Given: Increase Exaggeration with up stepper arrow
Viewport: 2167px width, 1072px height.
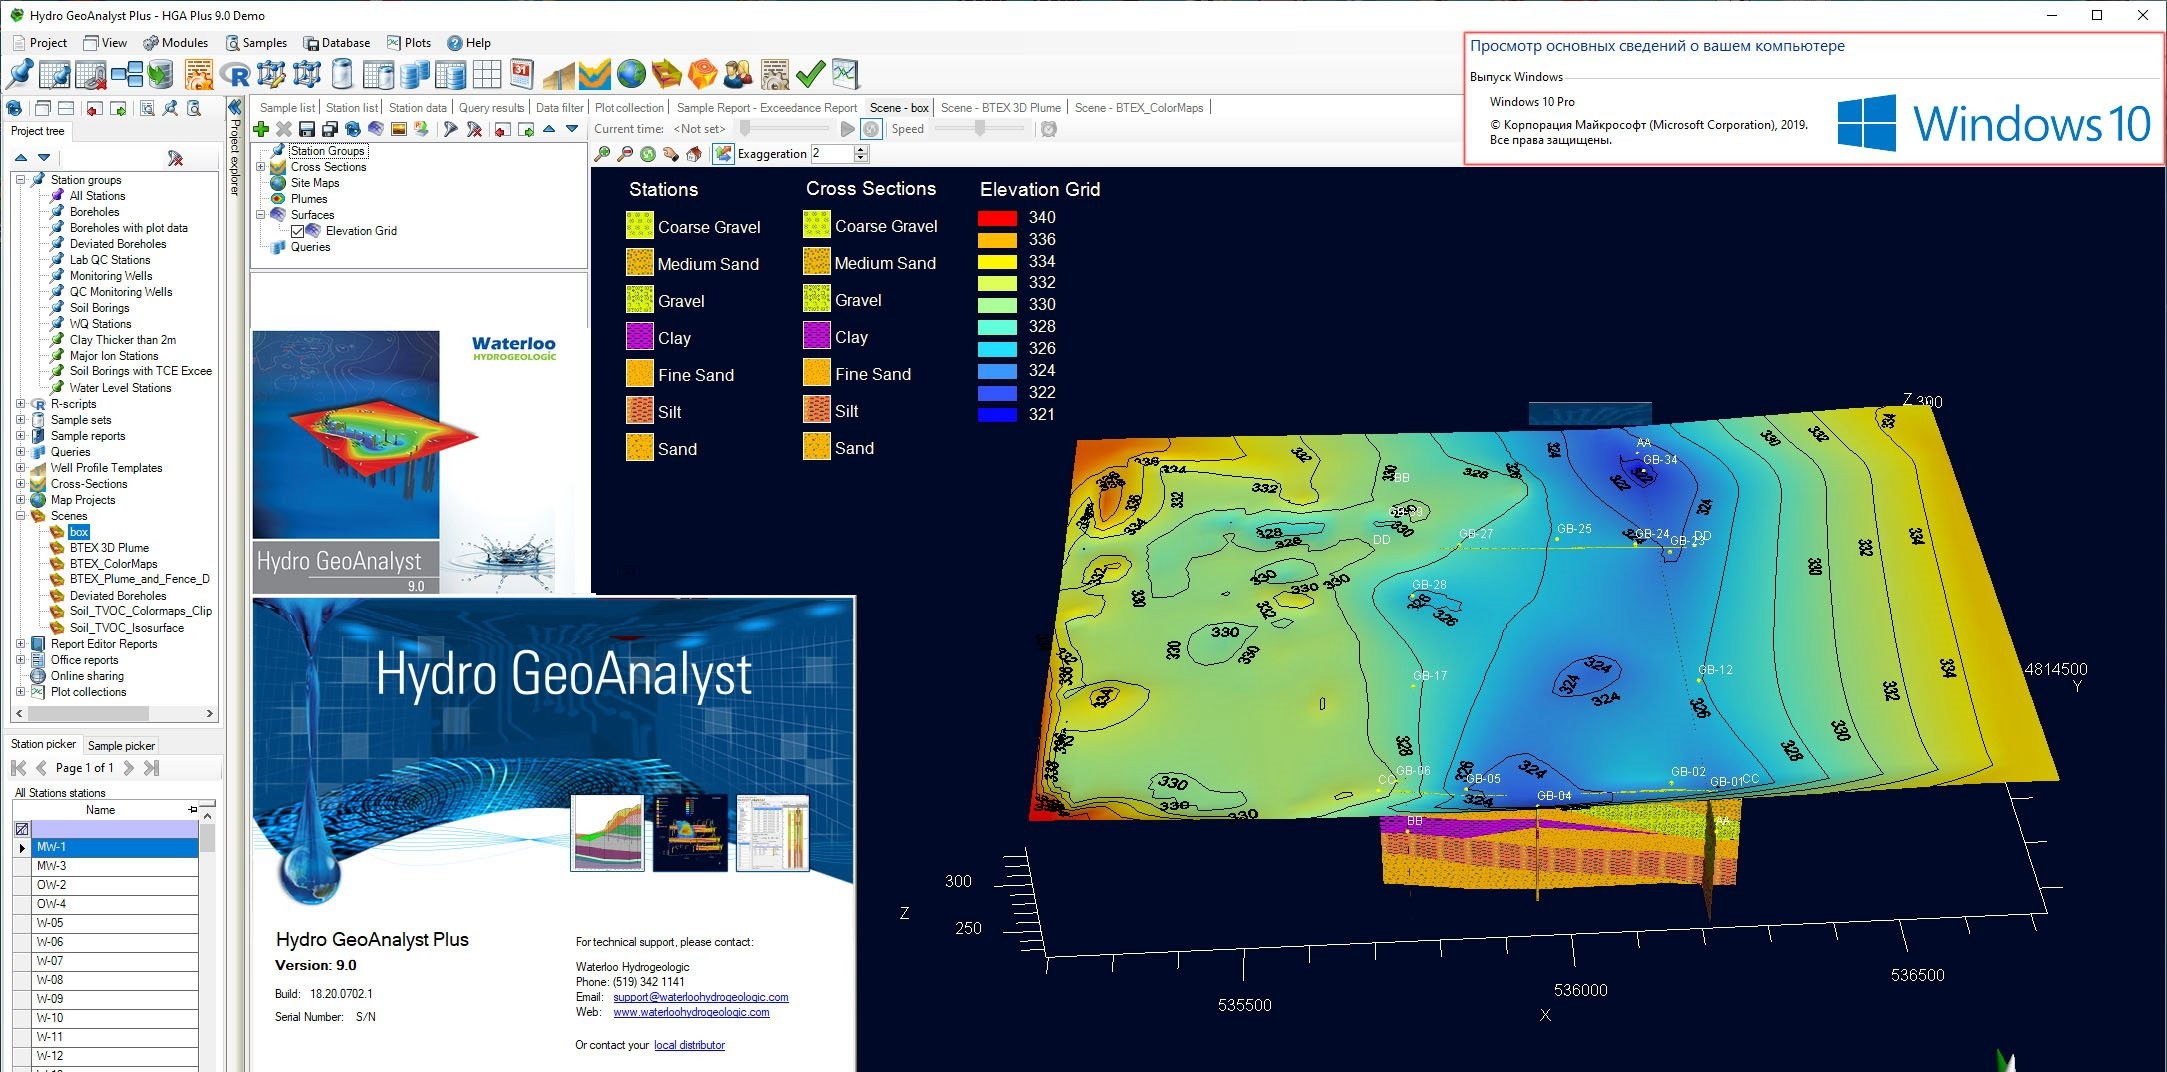Looking at the screenshot, I should (861, 149).
